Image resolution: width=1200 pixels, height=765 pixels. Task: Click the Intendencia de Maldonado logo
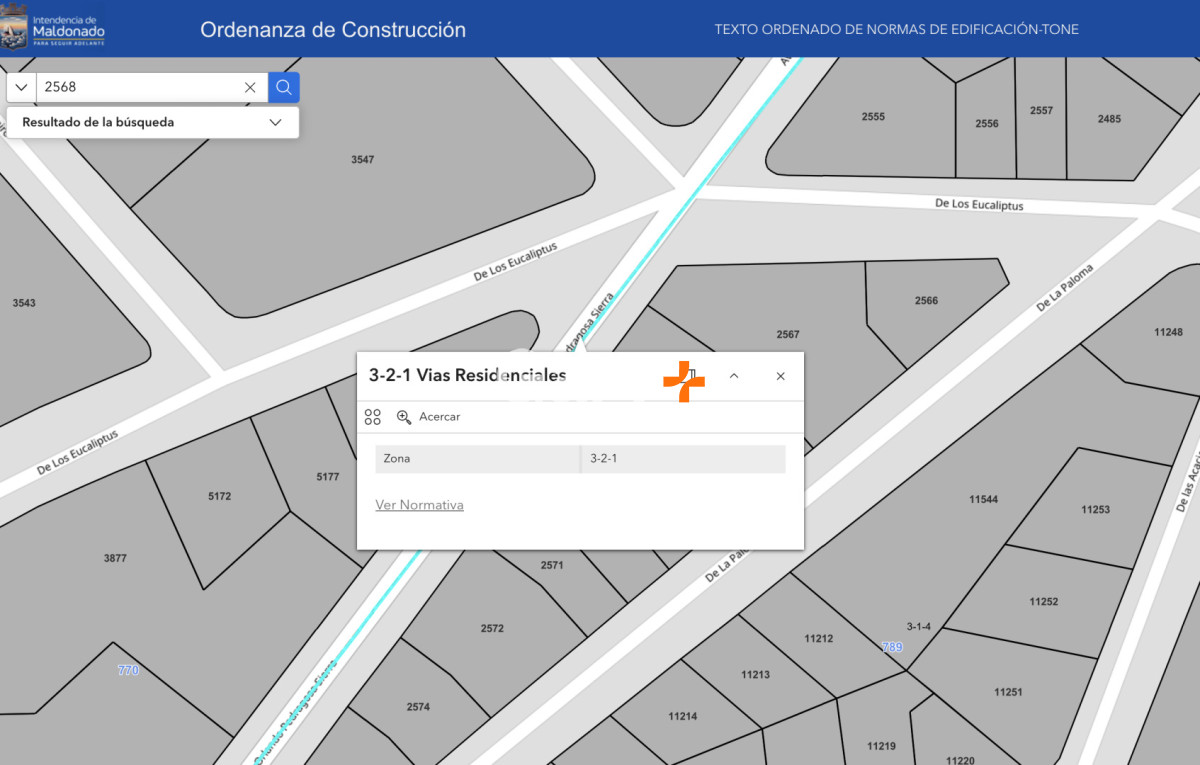point(55,29)
